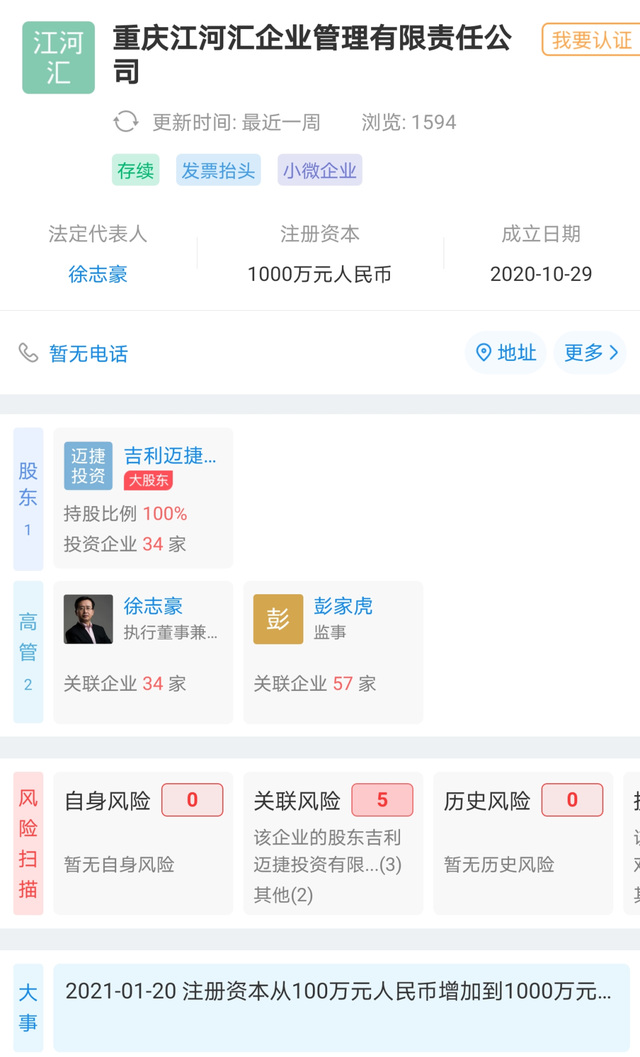Tap the 存续 status tag
This screenshot has height=1057, width=640.
tap(136, 170)
